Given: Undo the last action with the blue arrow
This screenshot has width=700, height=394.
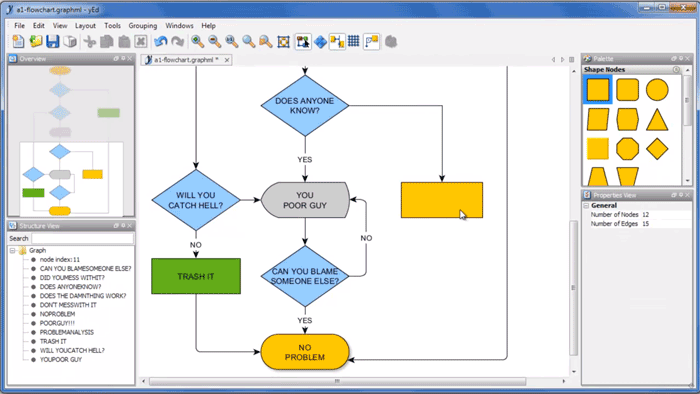Looking at the screenshot, I should (161, 41).
